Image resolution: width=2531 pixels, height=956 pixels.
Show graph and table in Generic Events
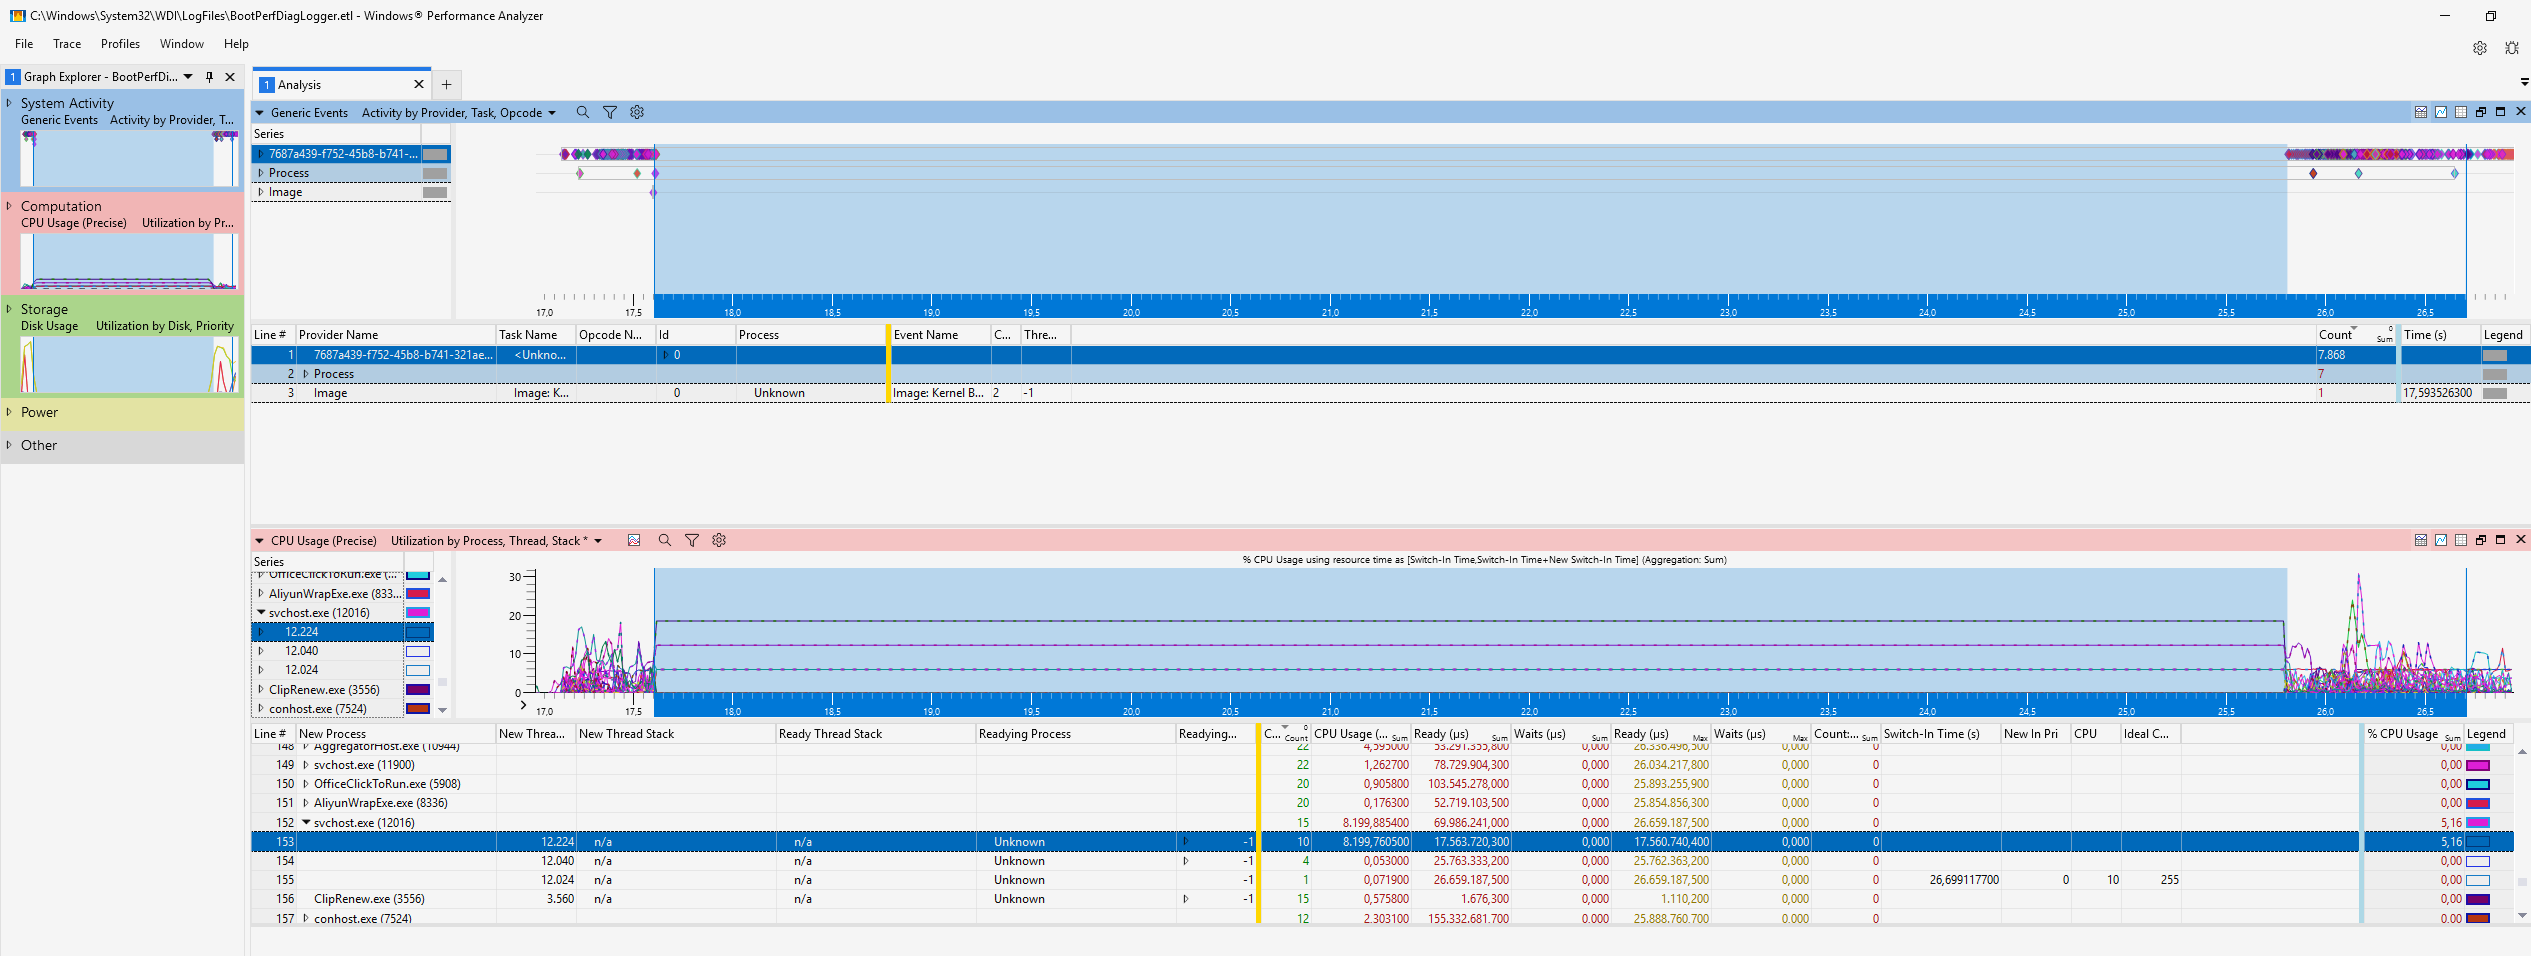pos(2421,112)
